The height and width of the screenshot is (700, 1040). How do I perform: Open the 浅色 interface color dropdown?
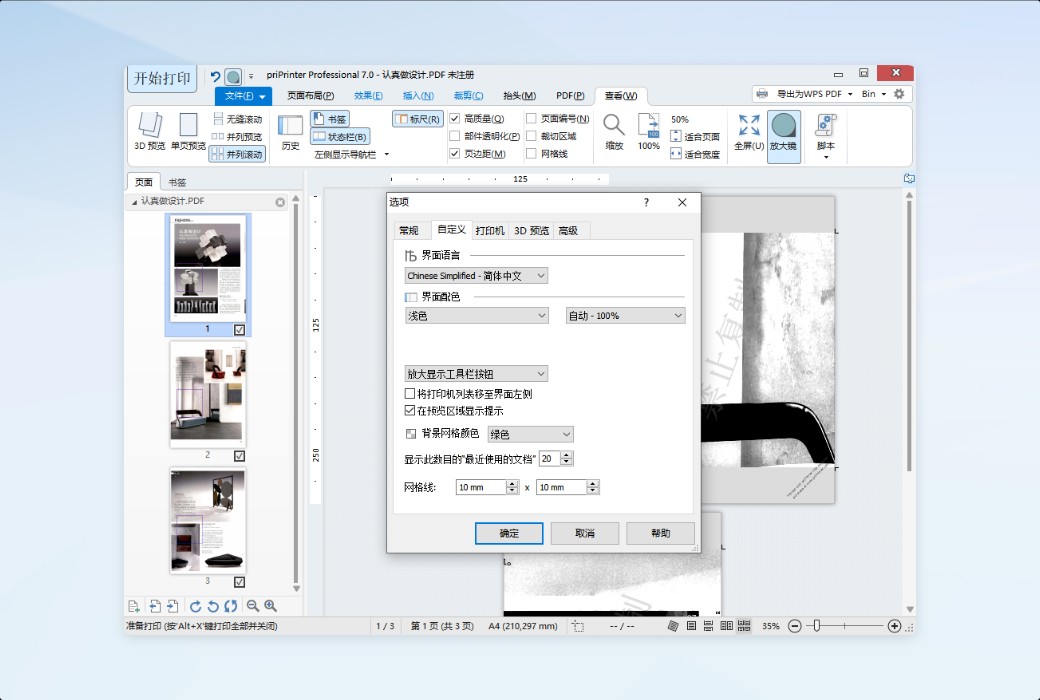point(476,316)
